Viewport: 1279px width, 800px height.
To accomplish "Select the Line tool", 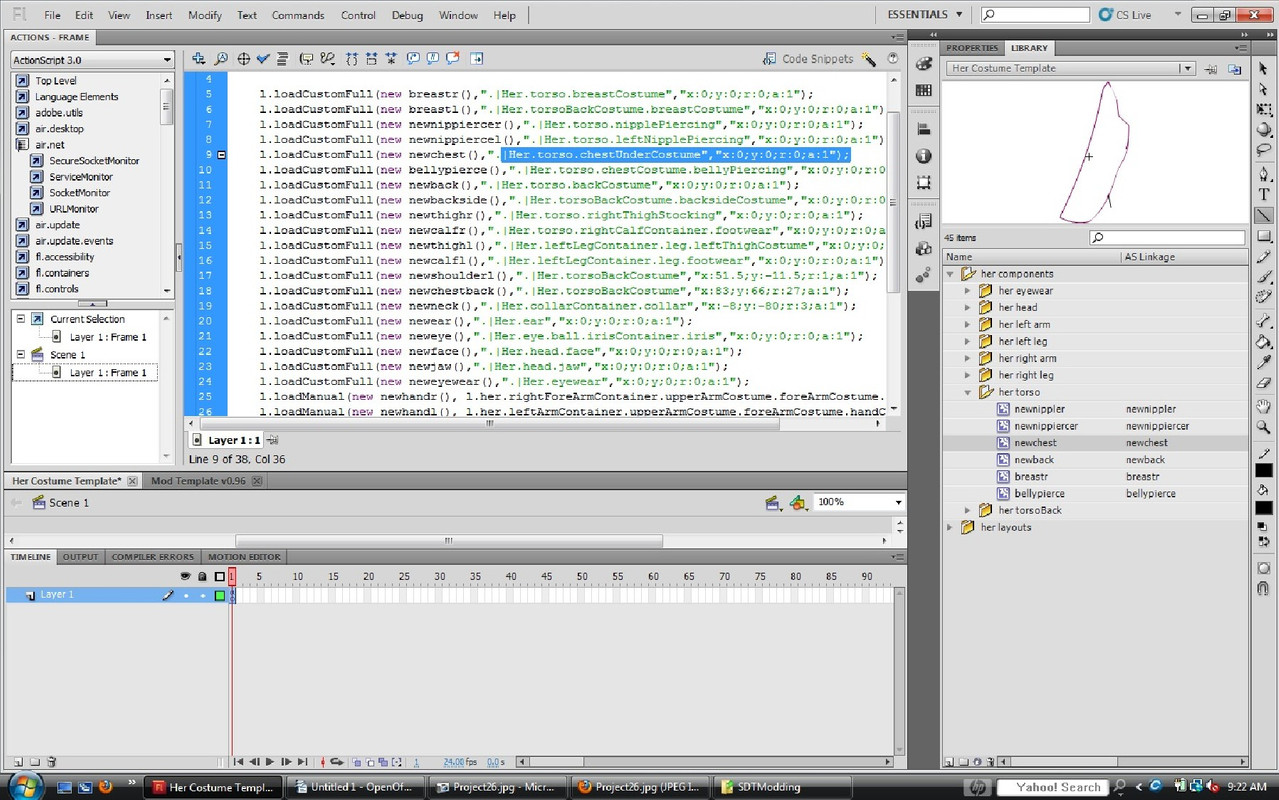I will coord(1264,216).
